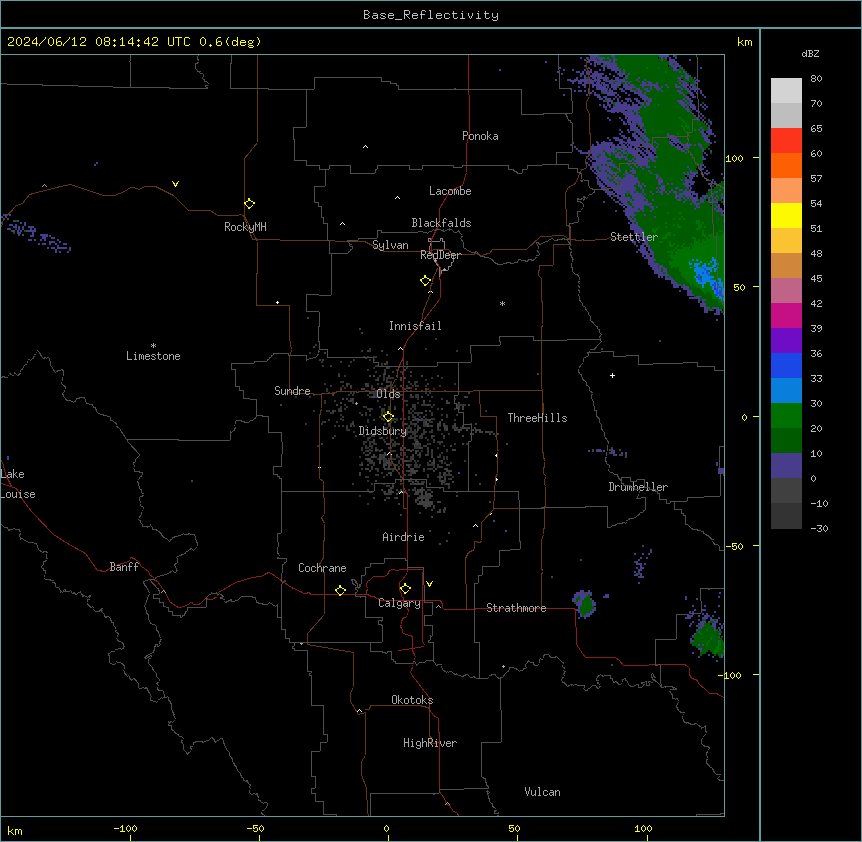The width and height of the screenshot is (862, 842).
Task: Select the purple 39-36 dBZ legend color
Action: pos(786,341)
